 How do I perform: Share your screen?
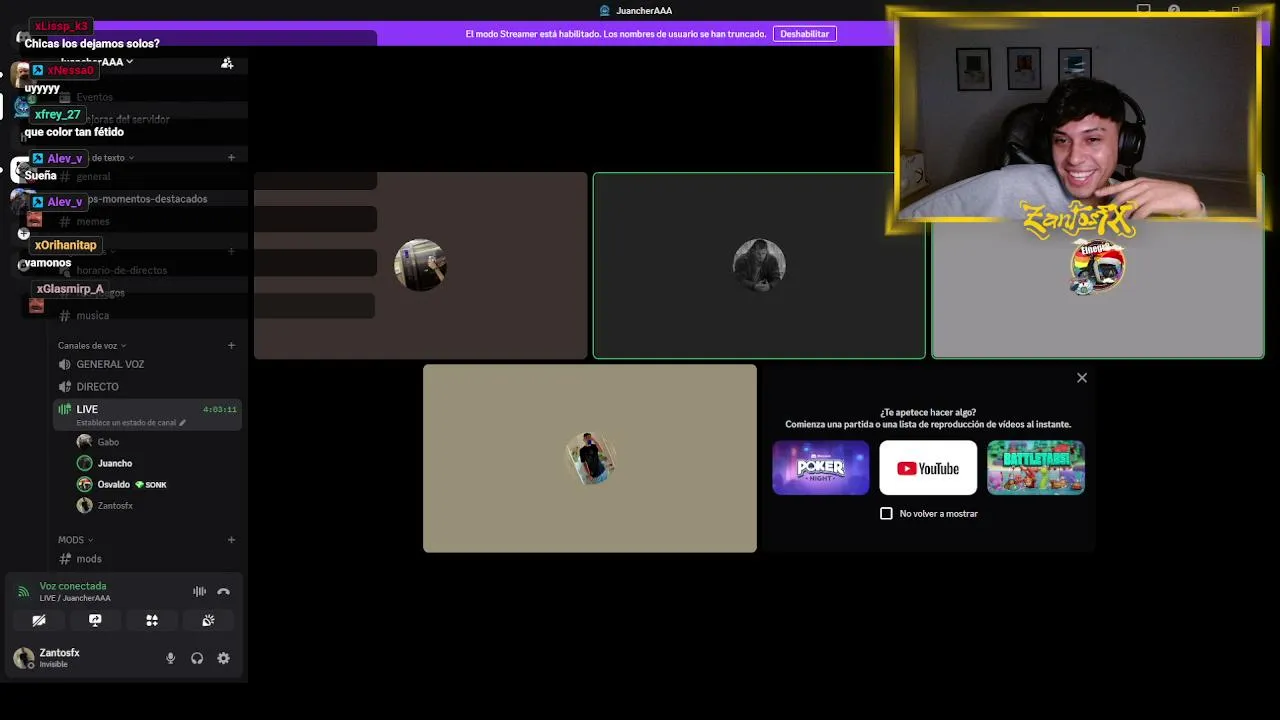coord(95,621)
